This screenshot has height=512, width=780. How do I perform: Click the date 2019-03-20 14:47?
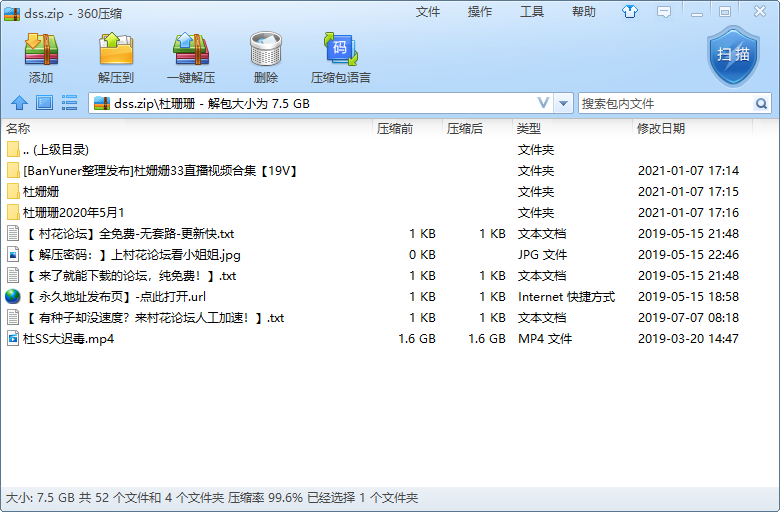coord(688,339)
